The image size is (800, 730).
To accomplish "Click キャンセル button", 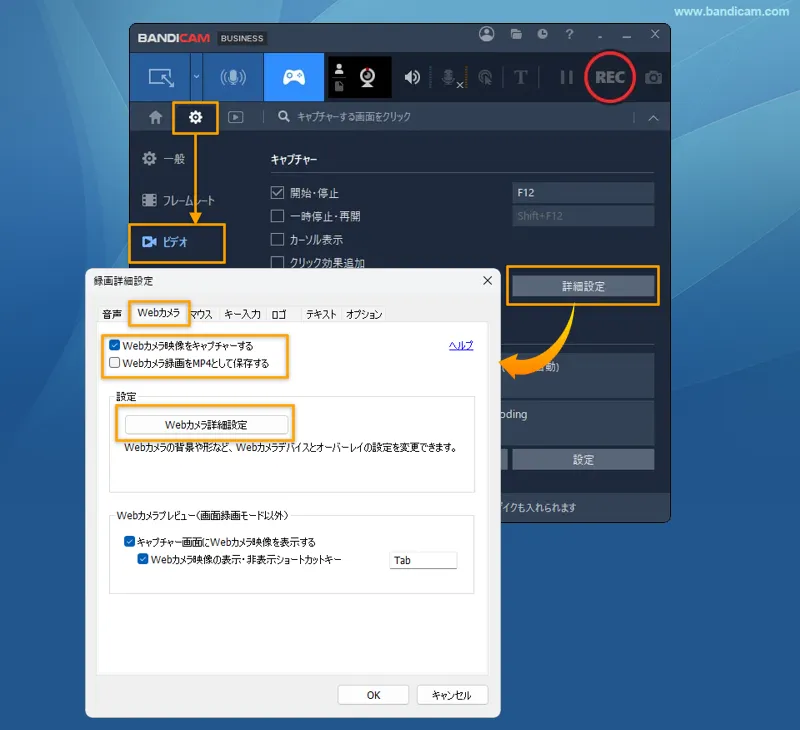I will [x=452, y=695].
